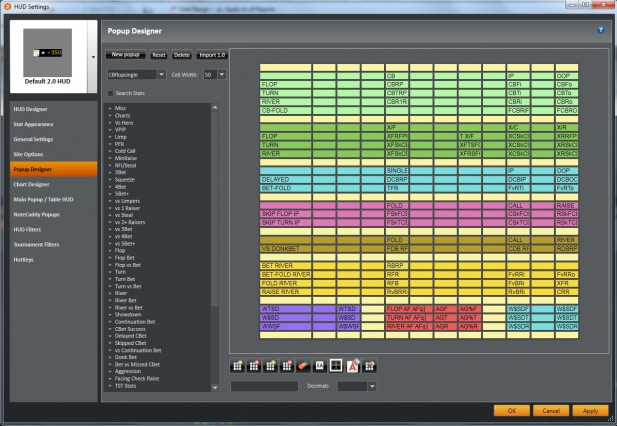The height and width of the screenshot is (426, 617).
Task: Select Delayed CBet in the stats tree
Action: pos(130,336)
